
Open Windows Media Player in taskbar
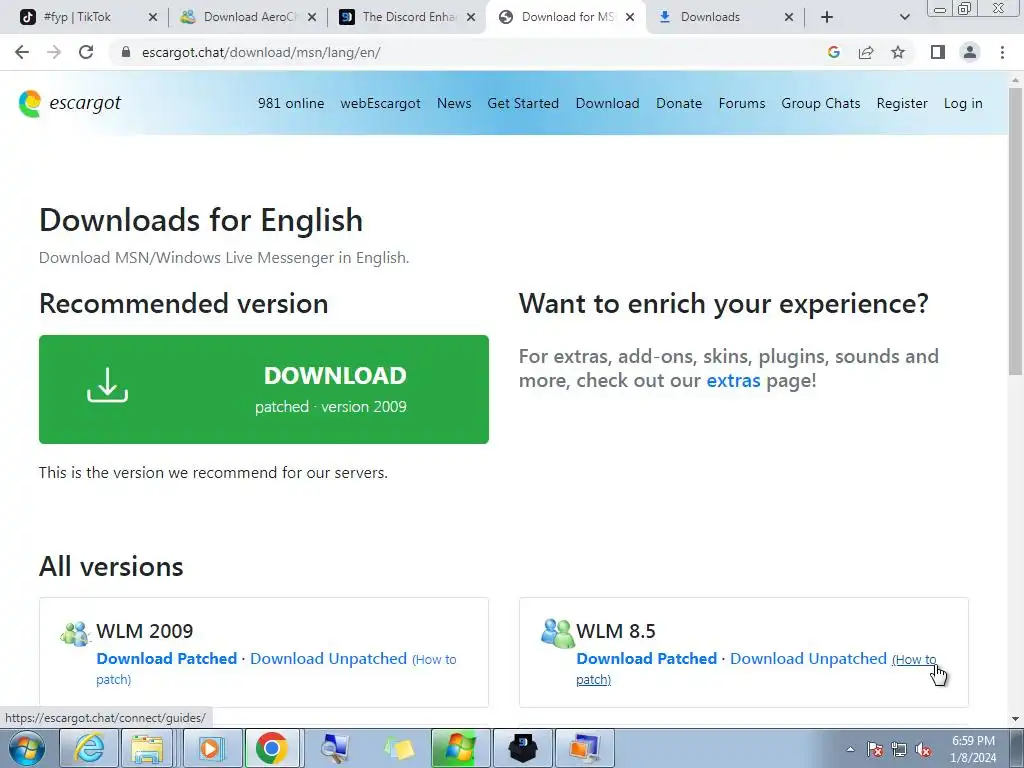tap(210, 748)
